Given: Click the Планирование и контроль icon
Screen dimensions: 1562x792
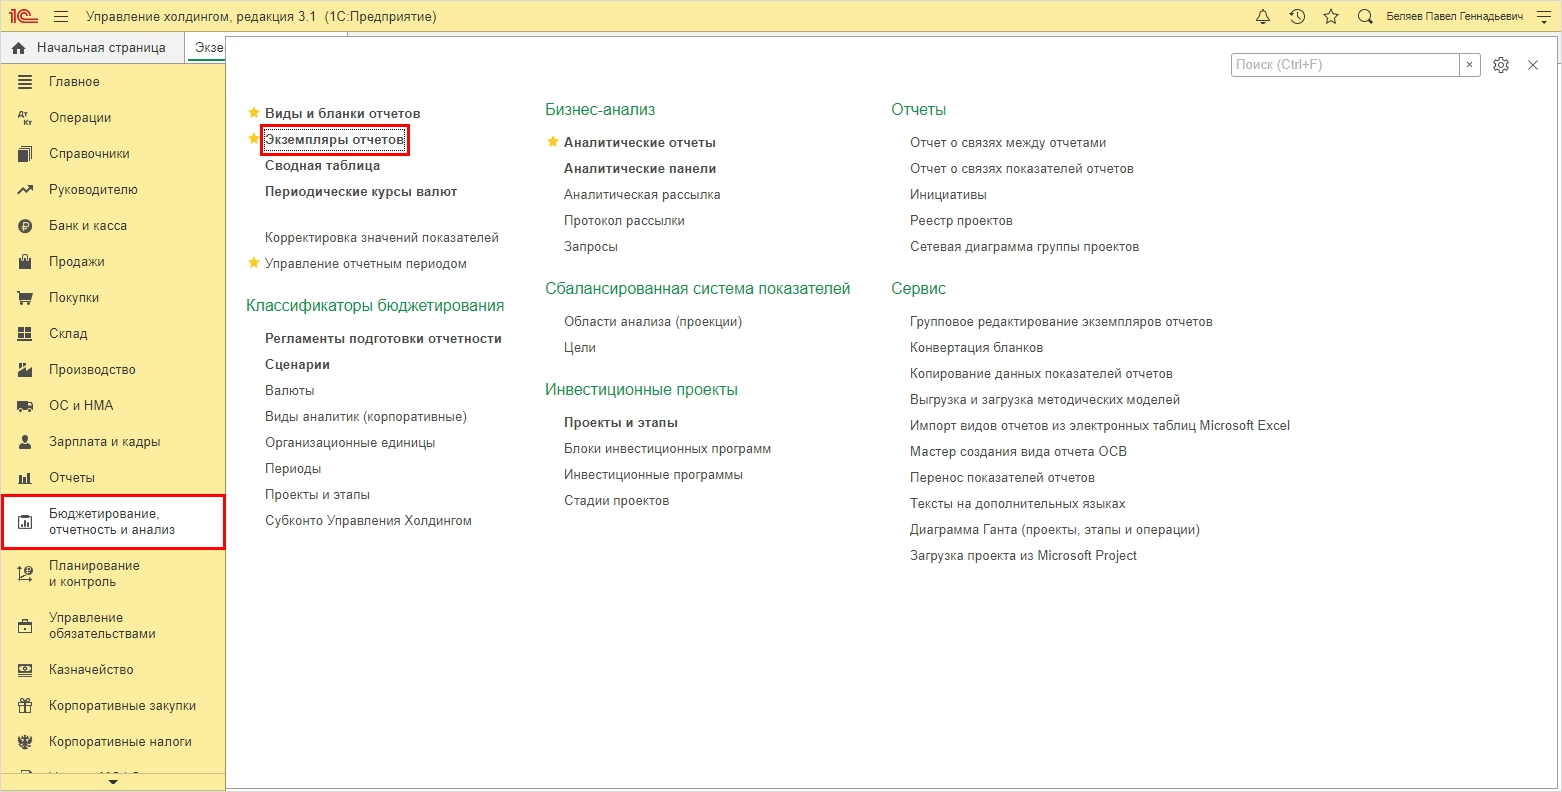Looking at the screenshot, I should point(26,574).
